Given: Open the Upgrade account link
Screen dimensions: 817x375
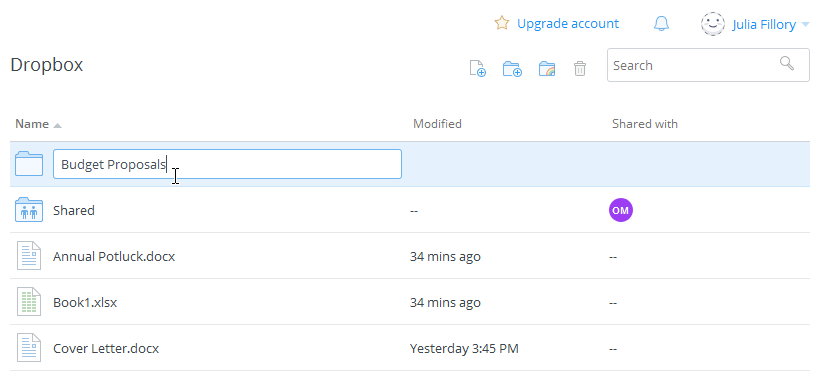Looking at the screenshot, I should point(568,23).
